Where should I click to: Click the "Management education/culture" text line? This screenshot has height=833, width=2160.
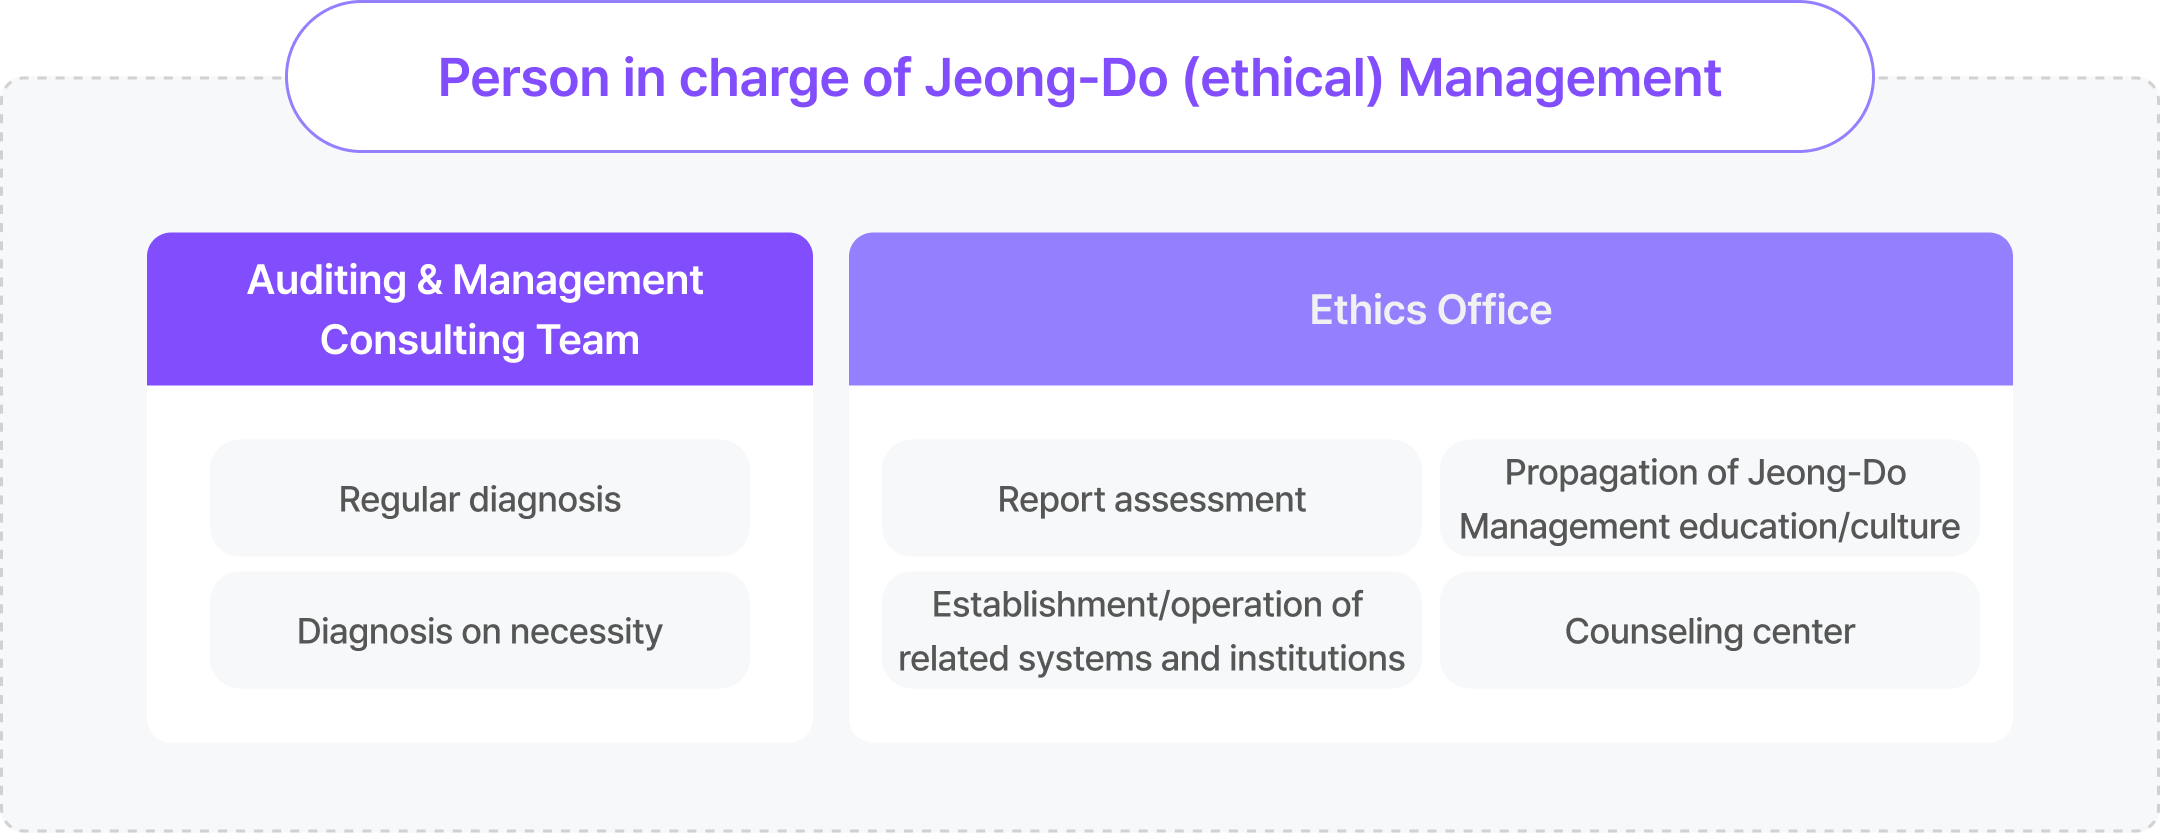click(x=1709, y=526)
